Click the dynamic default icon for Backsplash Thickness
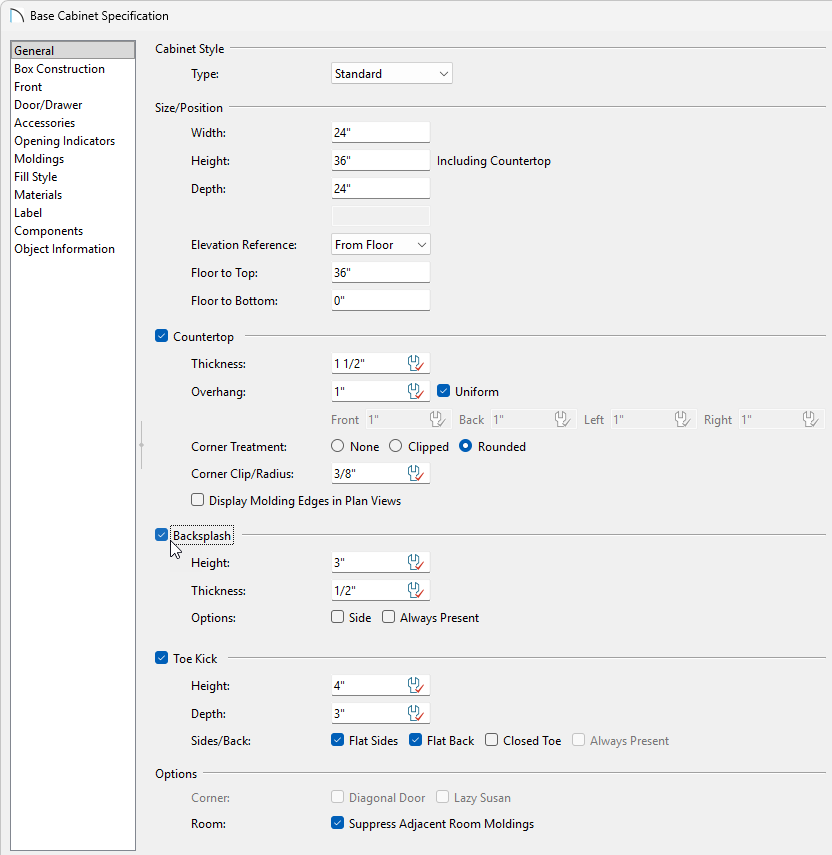Viewport: 832px width, 855px height. coord(415,590)
